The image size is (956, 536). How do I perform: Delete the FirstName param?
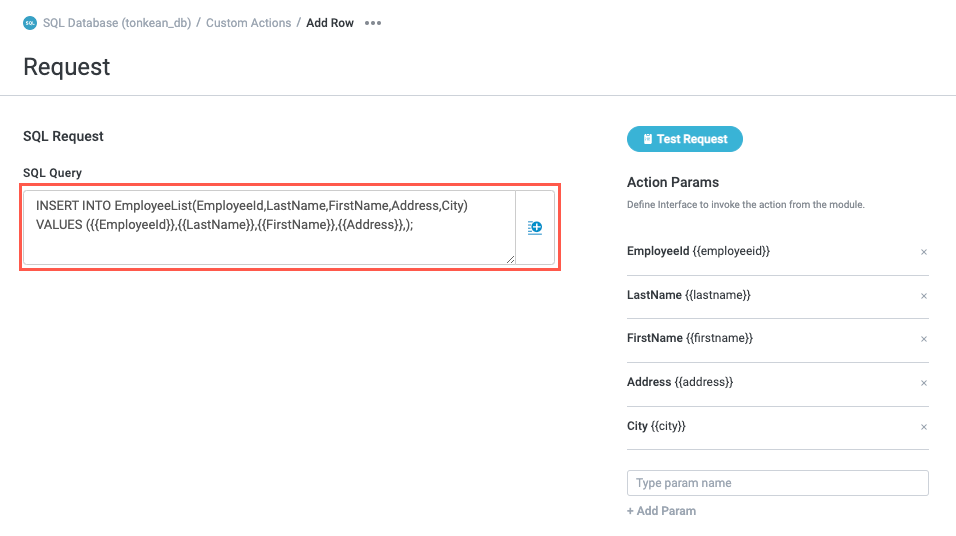click(x=924, y=339)
